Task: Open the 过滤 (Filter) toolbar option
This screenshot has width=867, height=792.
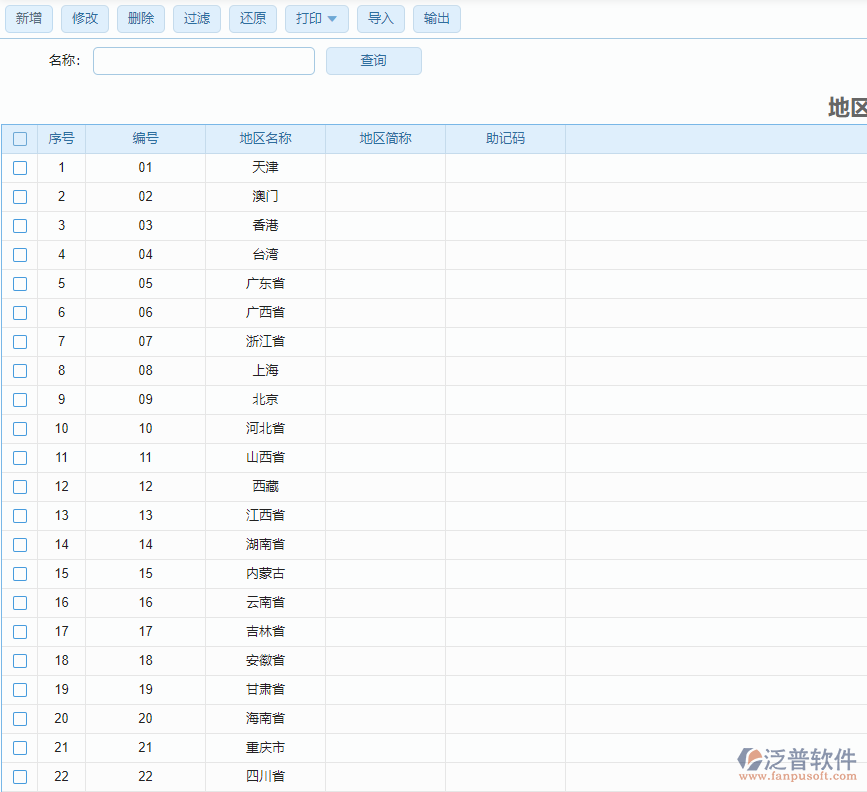Action: tap(197, 19)
